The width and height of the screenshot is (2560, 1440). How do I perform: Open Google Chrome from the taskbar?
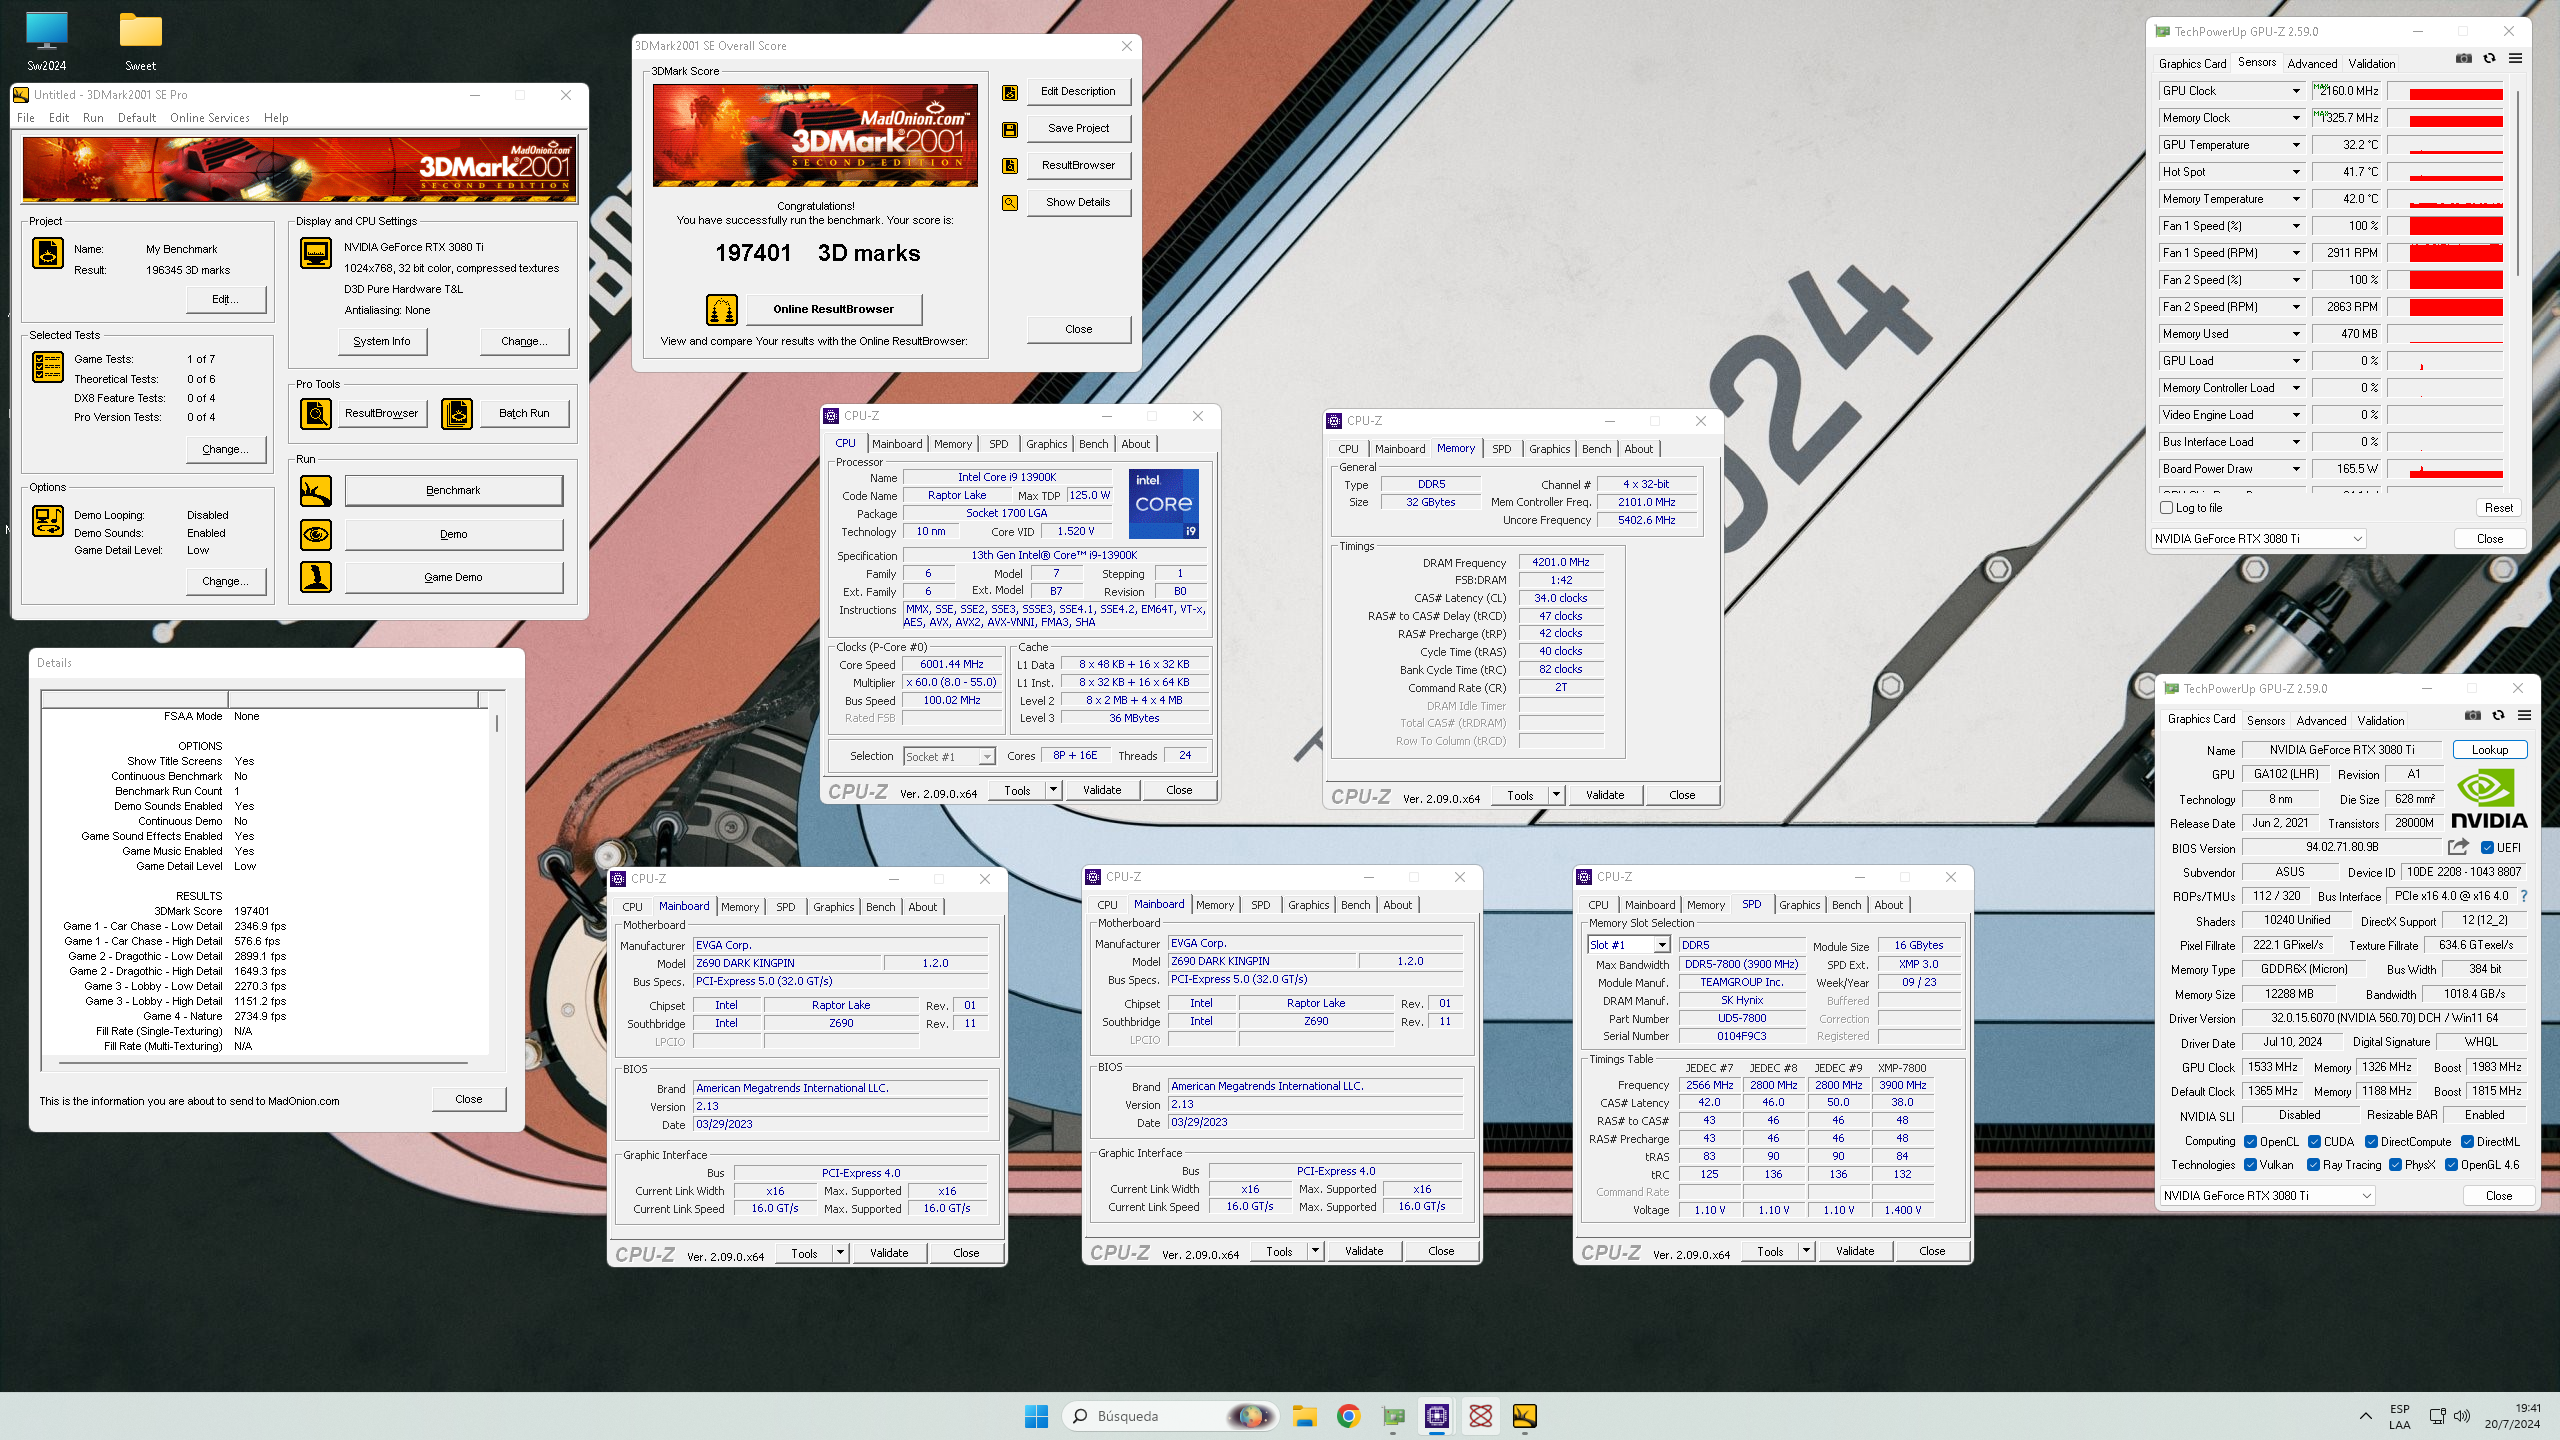pyautogui.click(x=1349, y=1416)
